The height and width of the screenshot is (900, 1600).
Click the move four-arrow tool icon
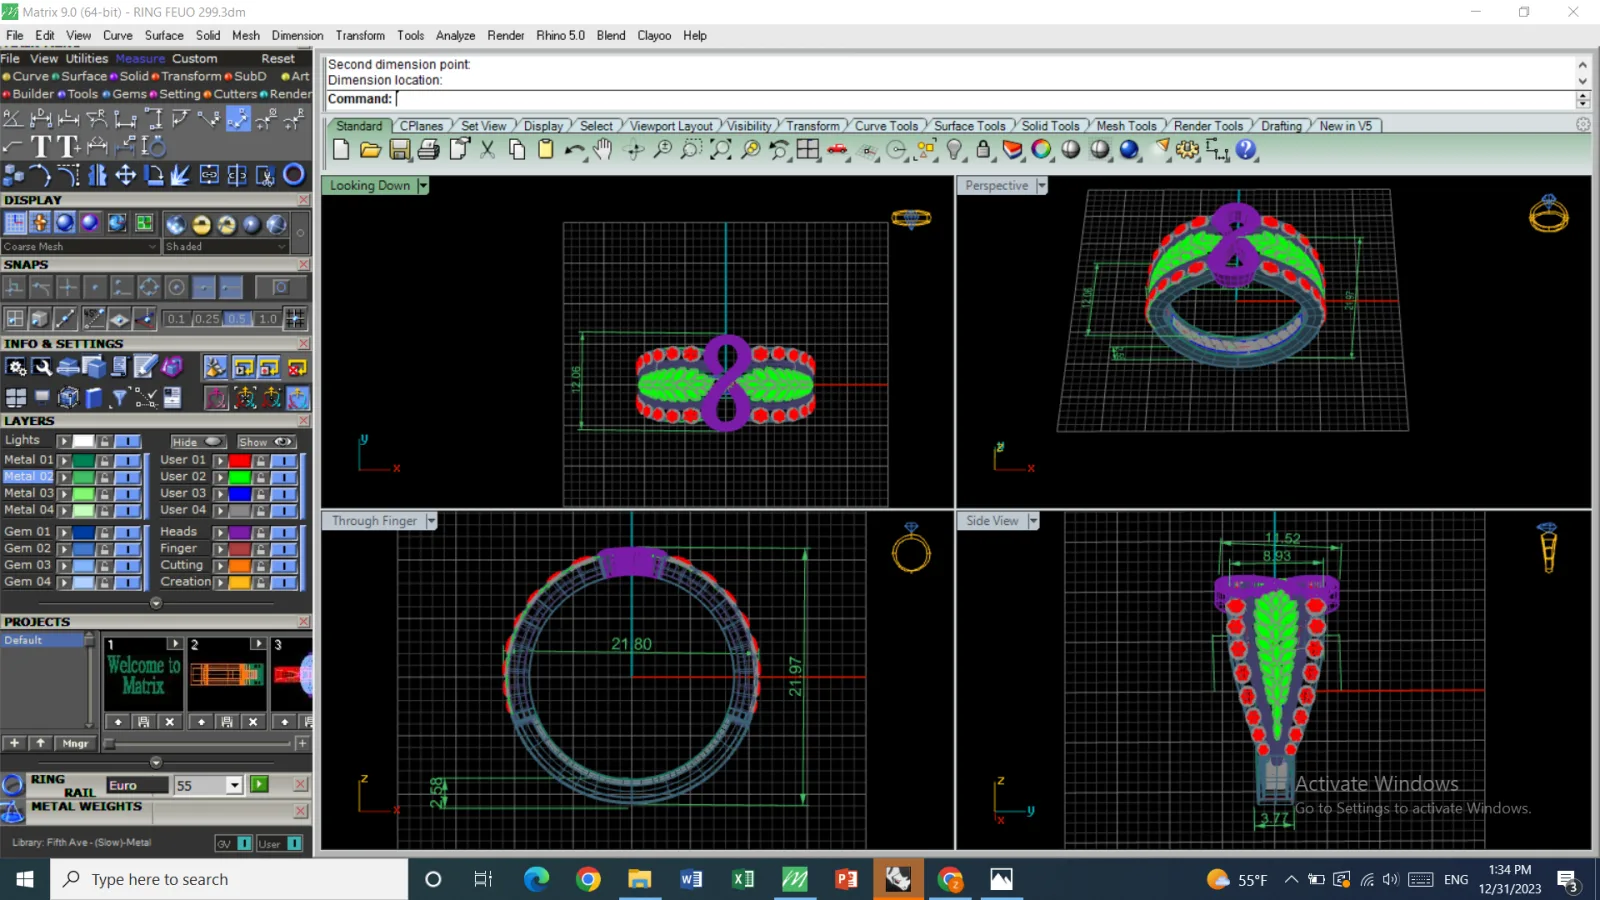125,175
